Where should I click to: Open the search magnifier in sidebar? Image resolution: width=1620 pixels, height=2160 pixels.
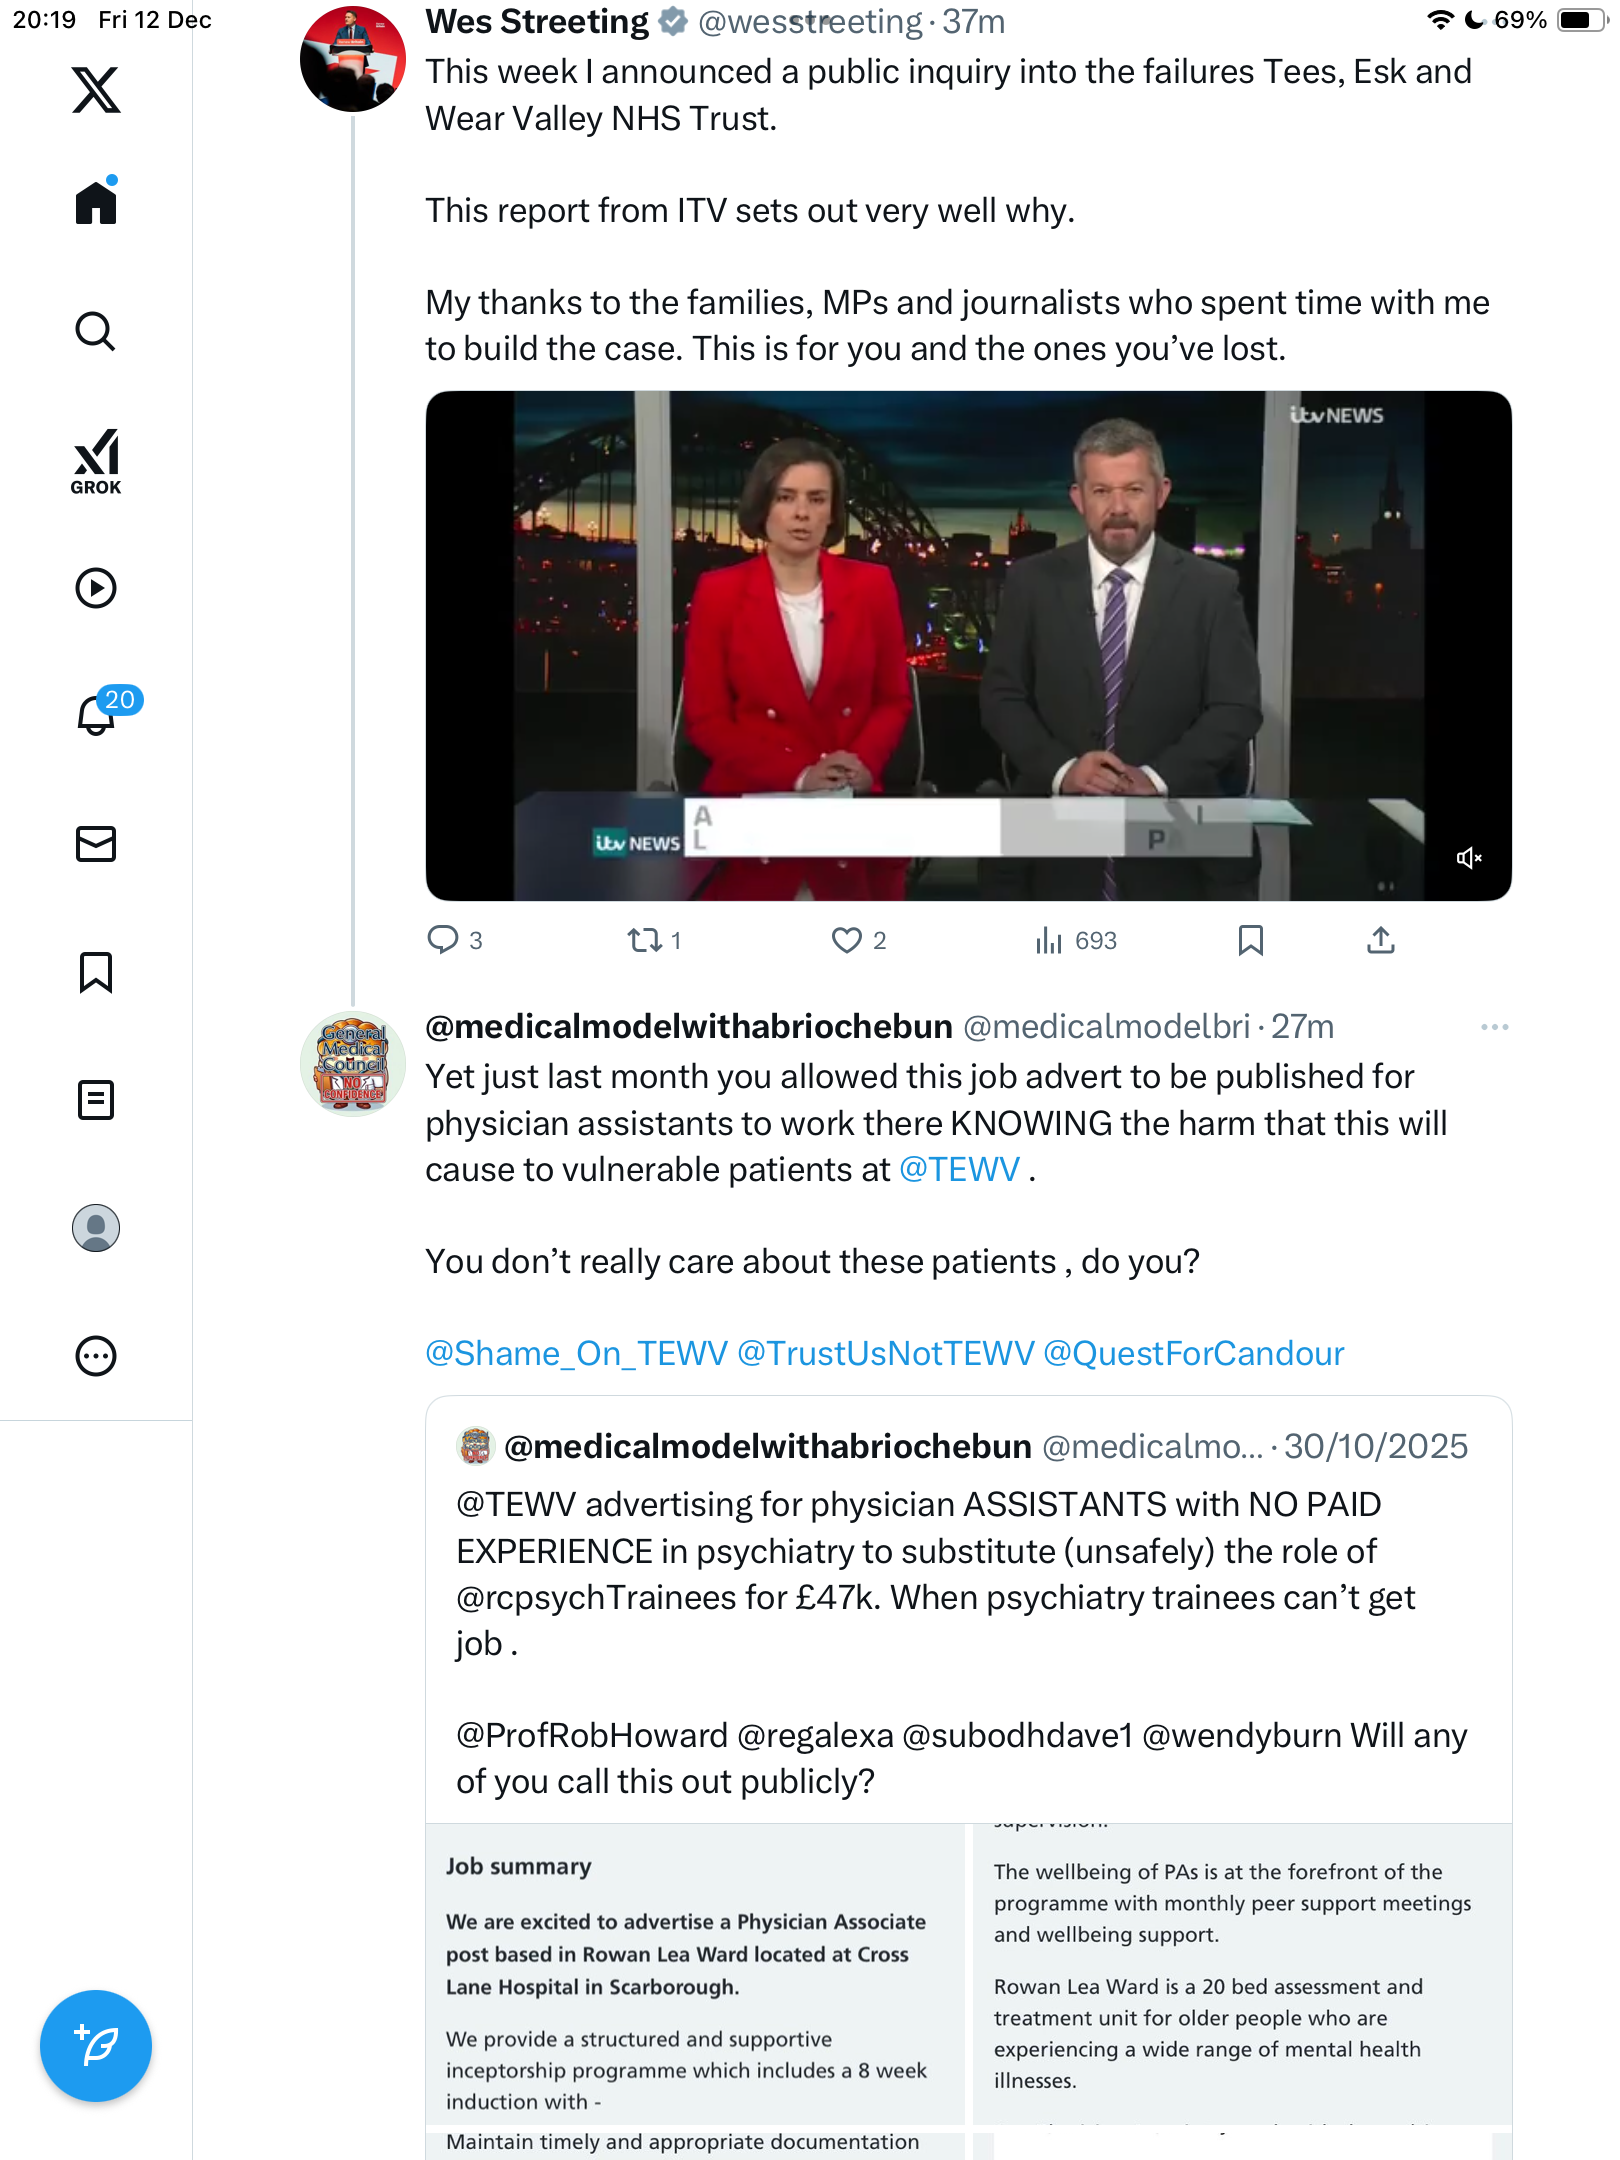[96, 331]
